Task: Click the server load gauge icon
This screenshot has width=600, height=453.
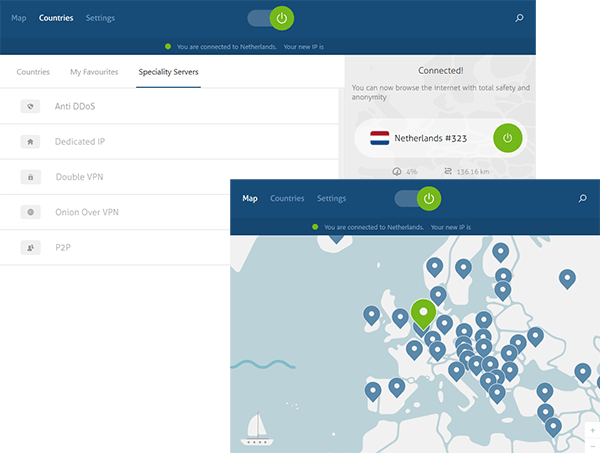Action: [396, 171]
